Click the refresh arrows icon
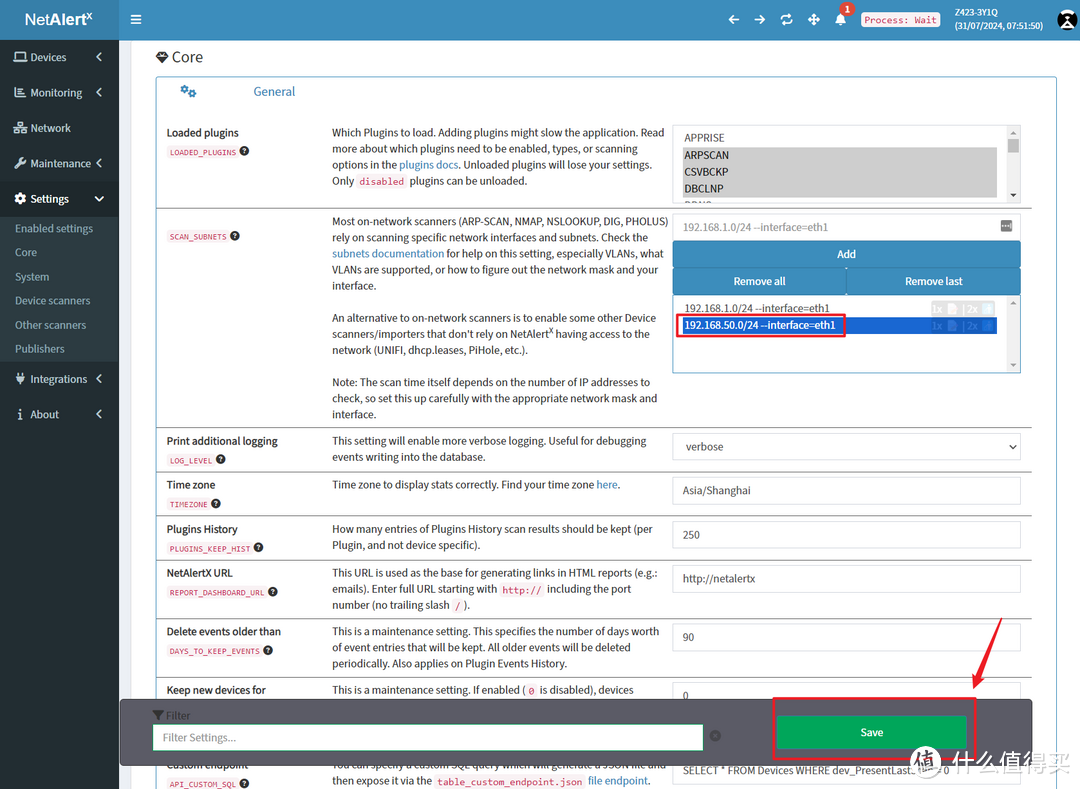The height and width of the screenshot is (789, 1080). click(787, 20)
